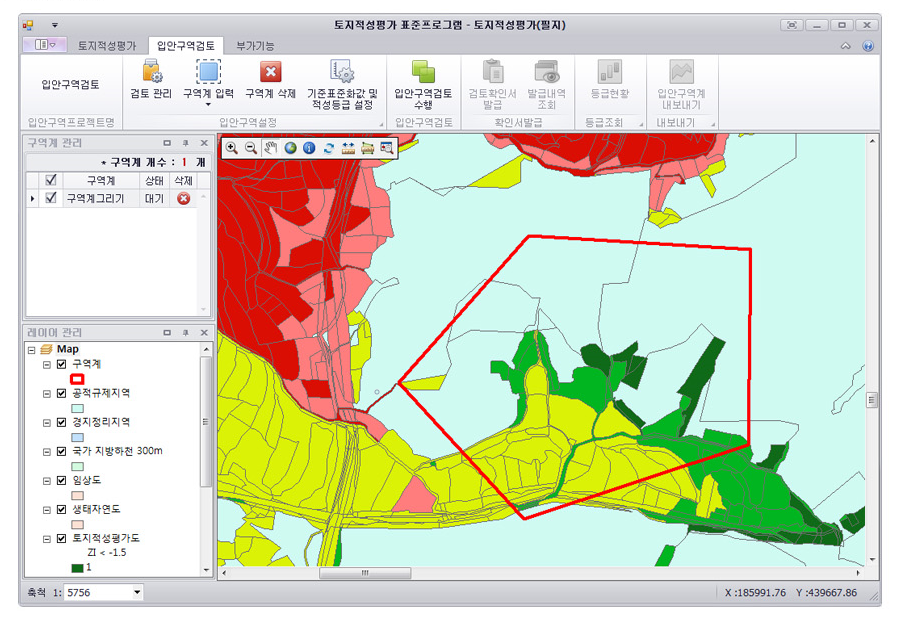Screen dimensions: 900x620
Task: Toggle the 토지적성평가도 layer checkbox
Action: [x=61, y=538]
